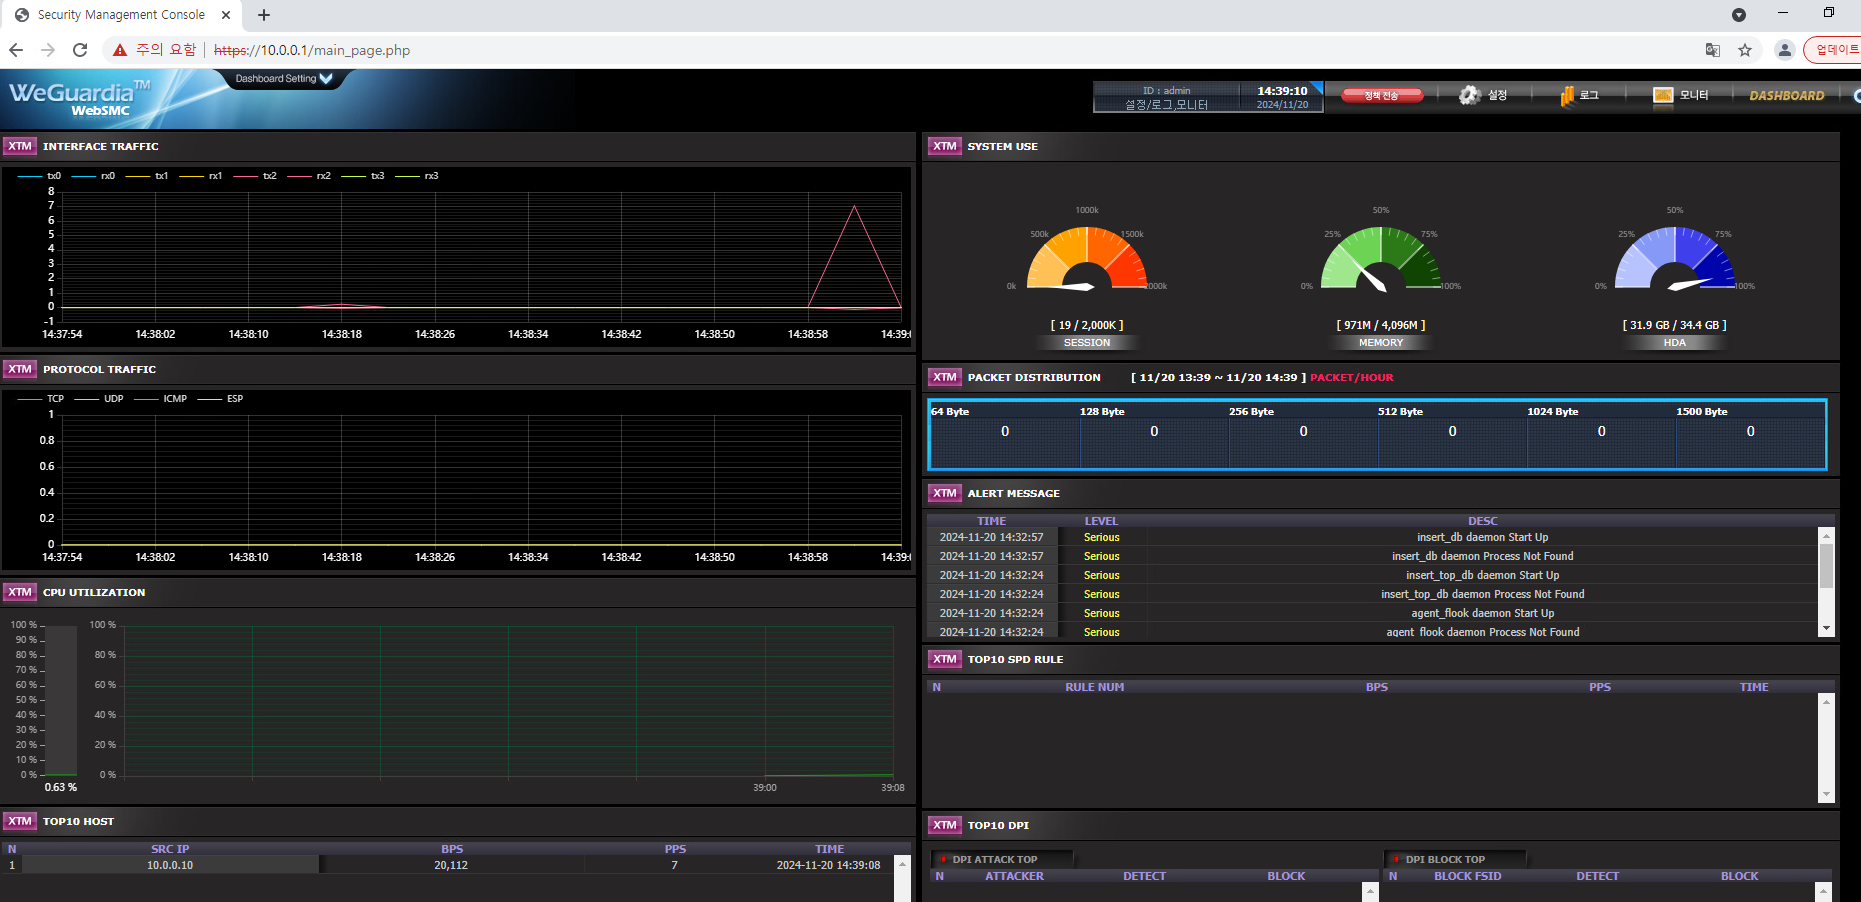Expand the Dashboard Setting dropdown
Image resolution: width=1861 pixels, height=902 pixels.
(284, 78)
